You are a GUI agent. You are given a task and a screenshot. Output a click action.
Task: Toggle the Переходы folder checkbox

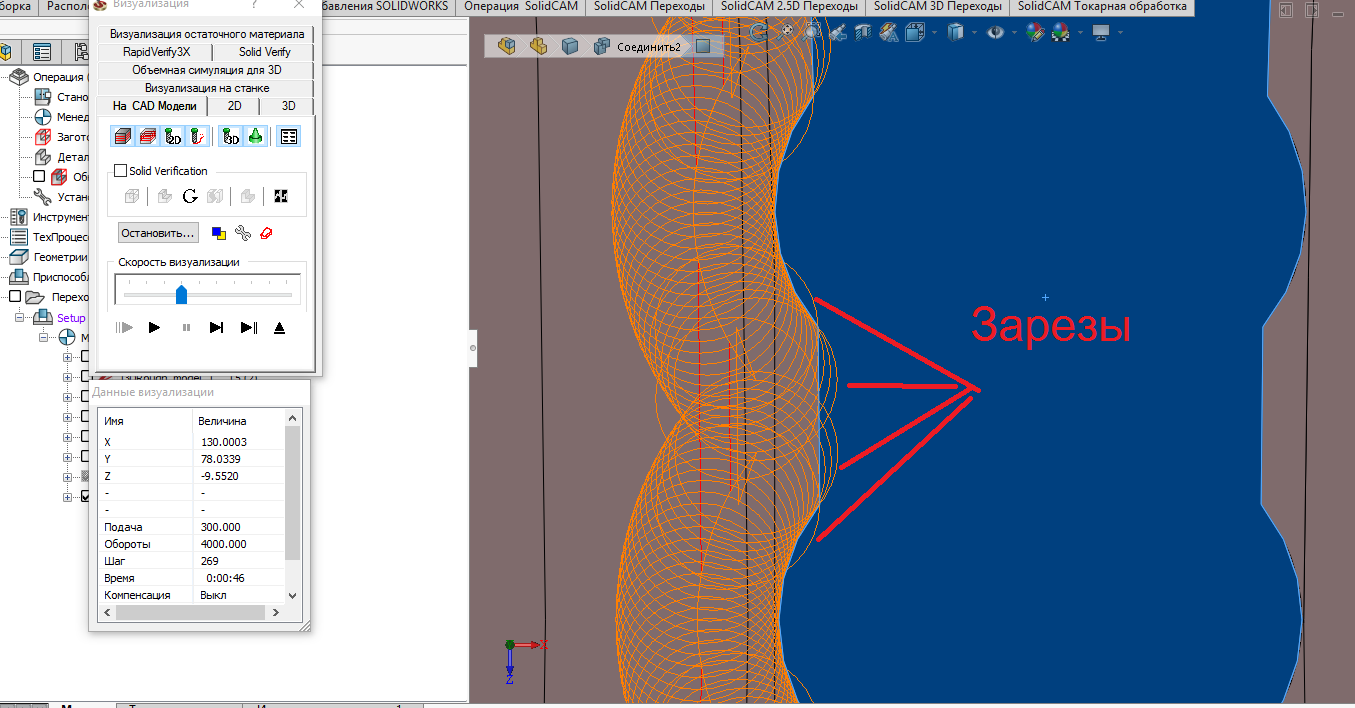coord(15,297)
